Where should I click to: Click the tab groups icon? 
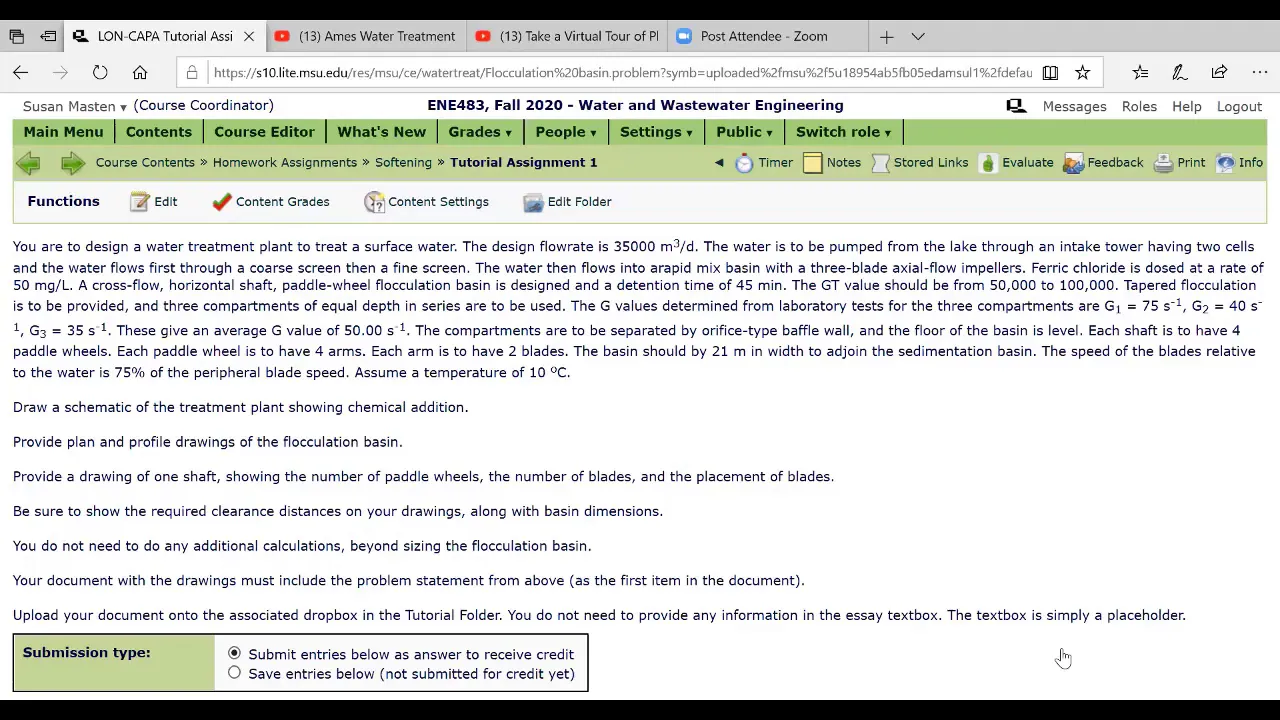16,36
